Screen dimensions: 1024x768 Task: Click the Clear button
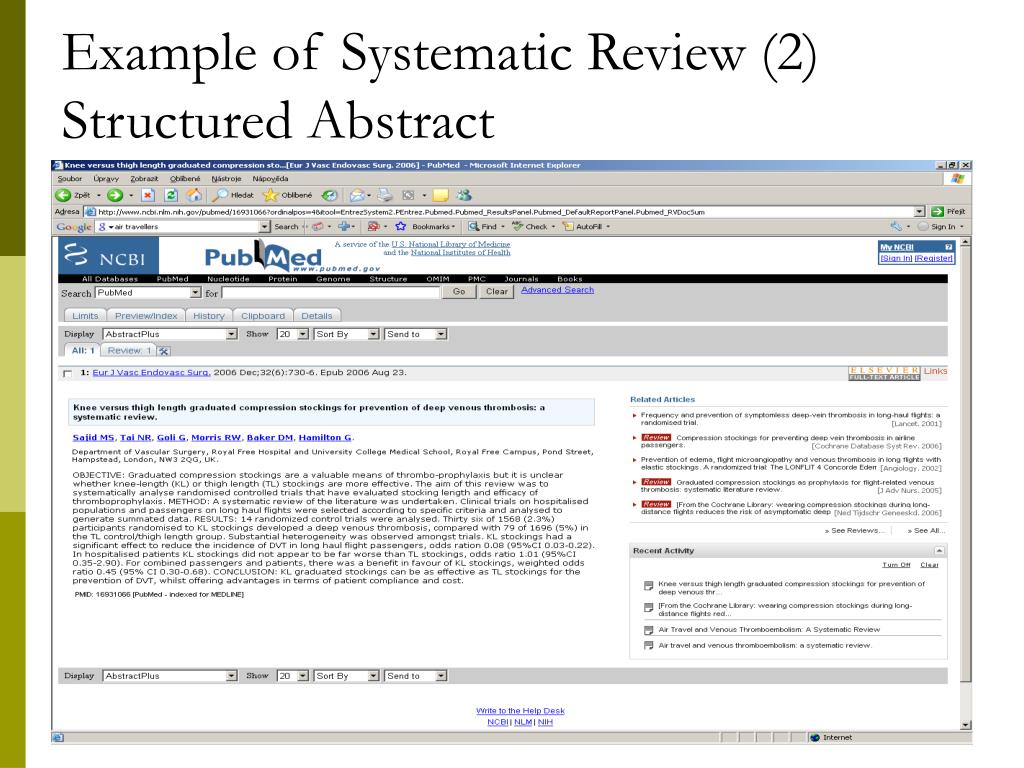point(496,291)
